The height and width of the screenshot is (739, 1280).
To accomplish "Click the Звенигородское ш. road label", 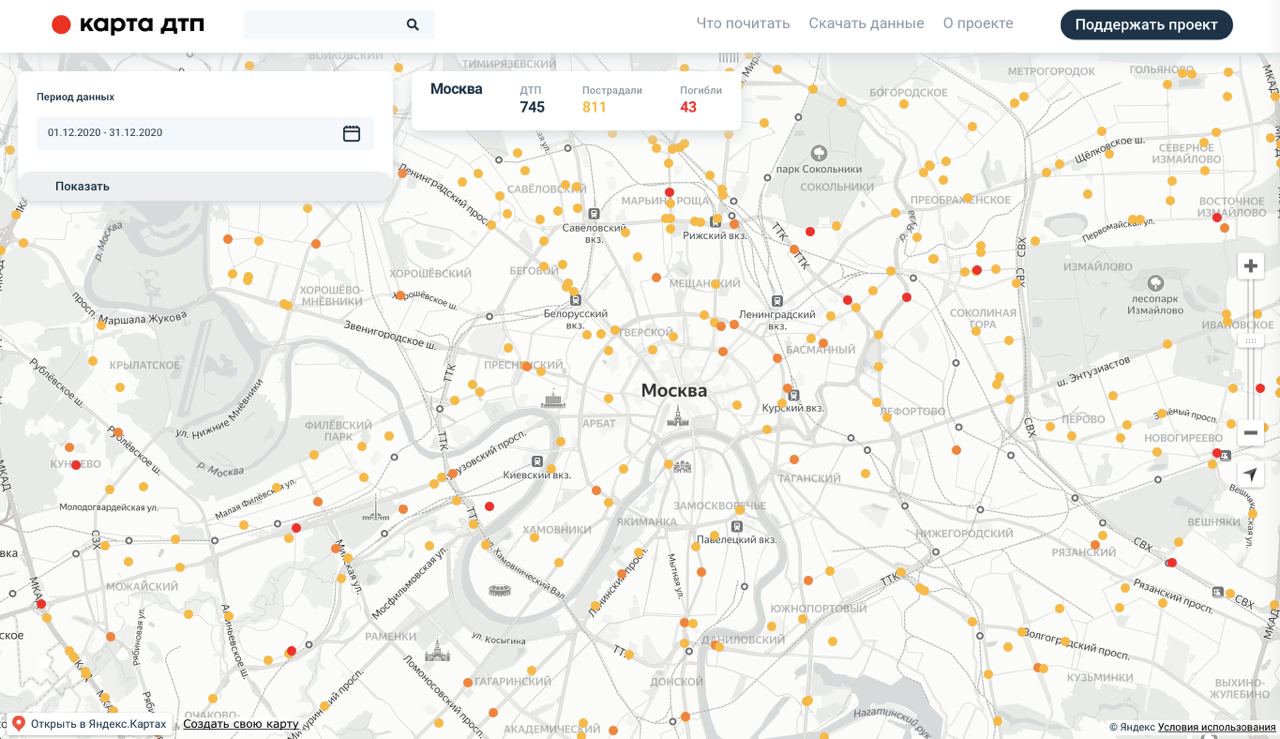I will pyautogui.click(x=390, y=334).
